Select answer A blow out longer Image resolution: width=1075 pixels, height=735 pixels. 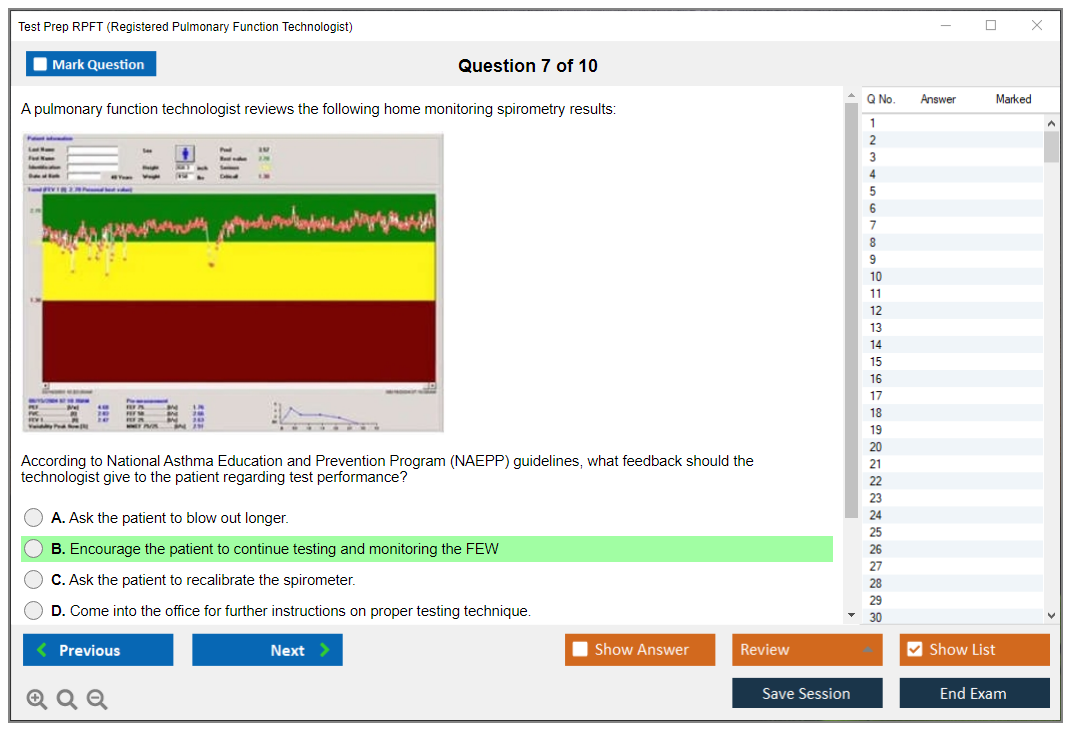(34, 518)
